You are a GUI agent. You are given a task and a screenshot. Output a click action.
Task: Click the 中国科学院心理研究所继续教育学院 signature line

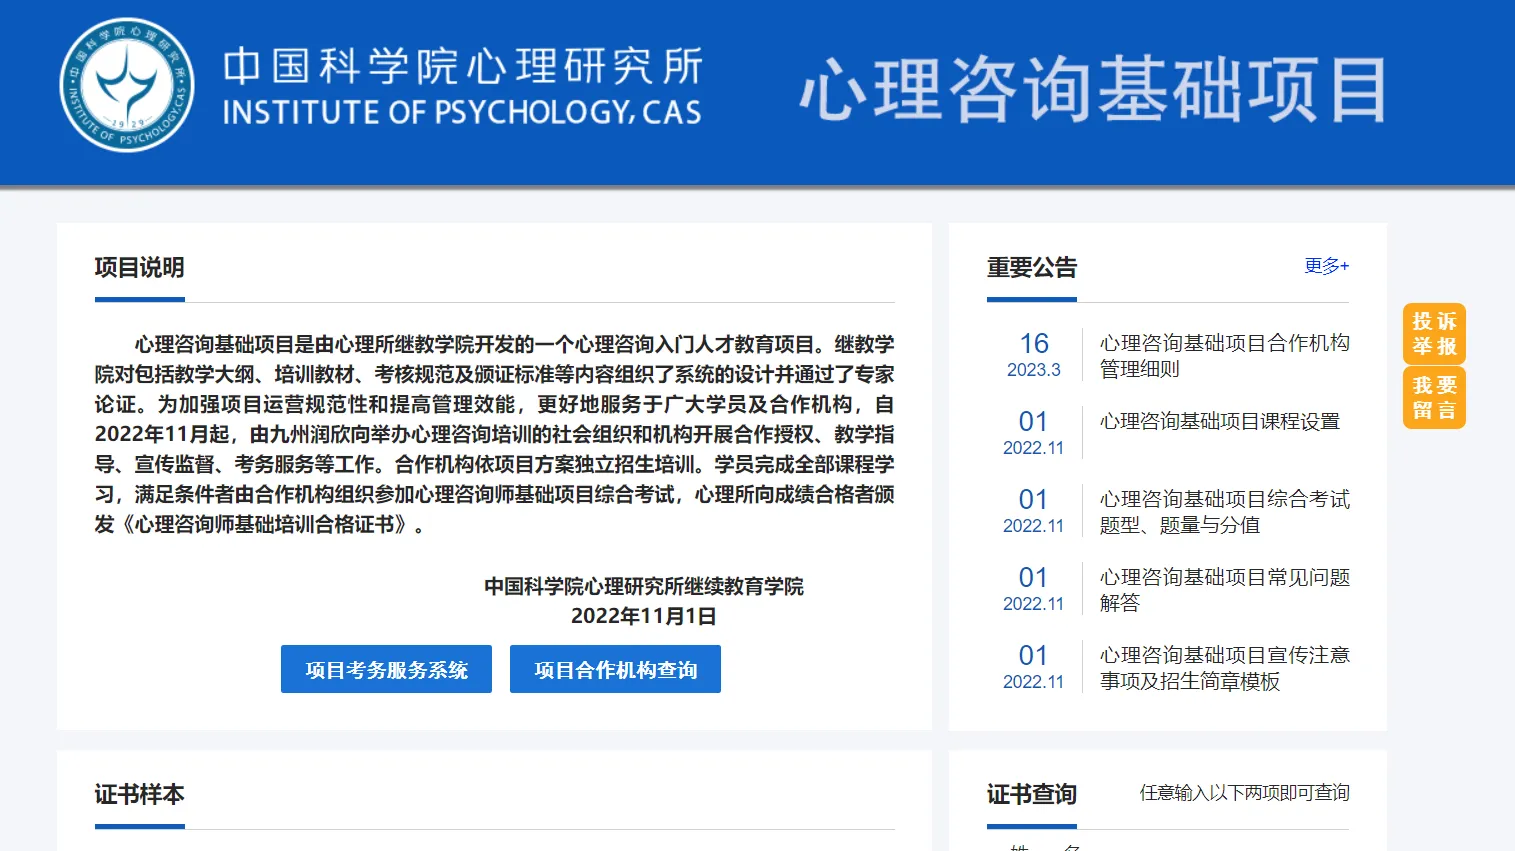pyautogui.click(x=643, y=586)
